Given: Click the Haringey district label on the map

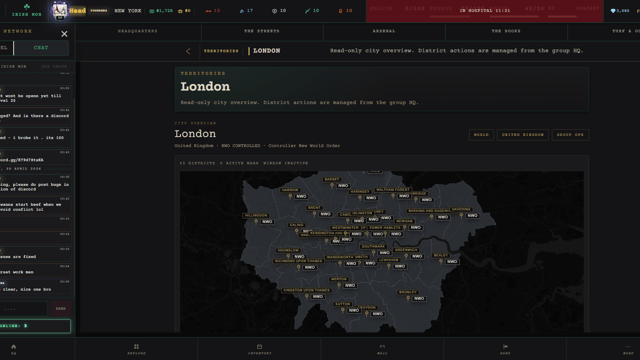Looking at the screenshot, I should pyautogui.click(x=360, y=191).
